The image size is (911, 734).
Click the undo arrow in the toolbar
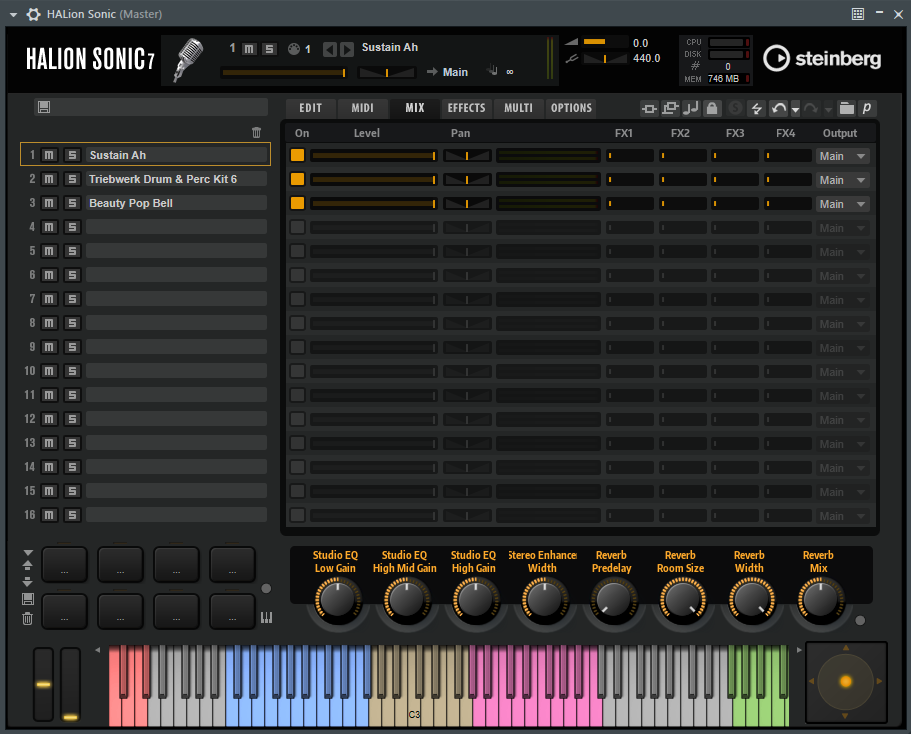pyautogui.click(x=778, y=108)
